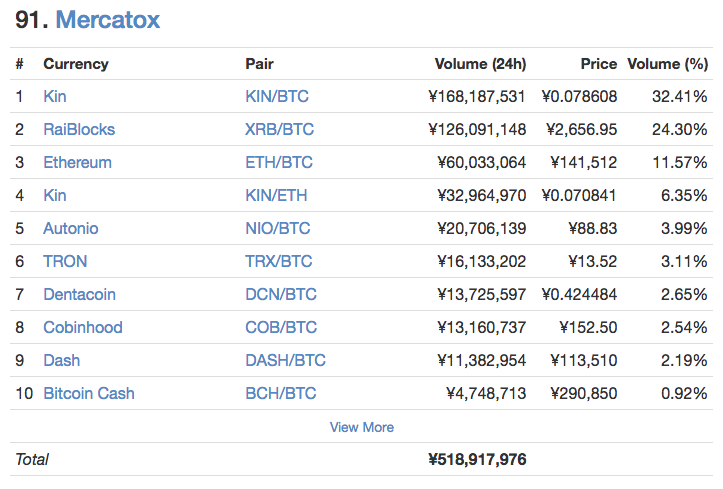
Task: Open Kin currency link in row 4
Action: point(55,195)
